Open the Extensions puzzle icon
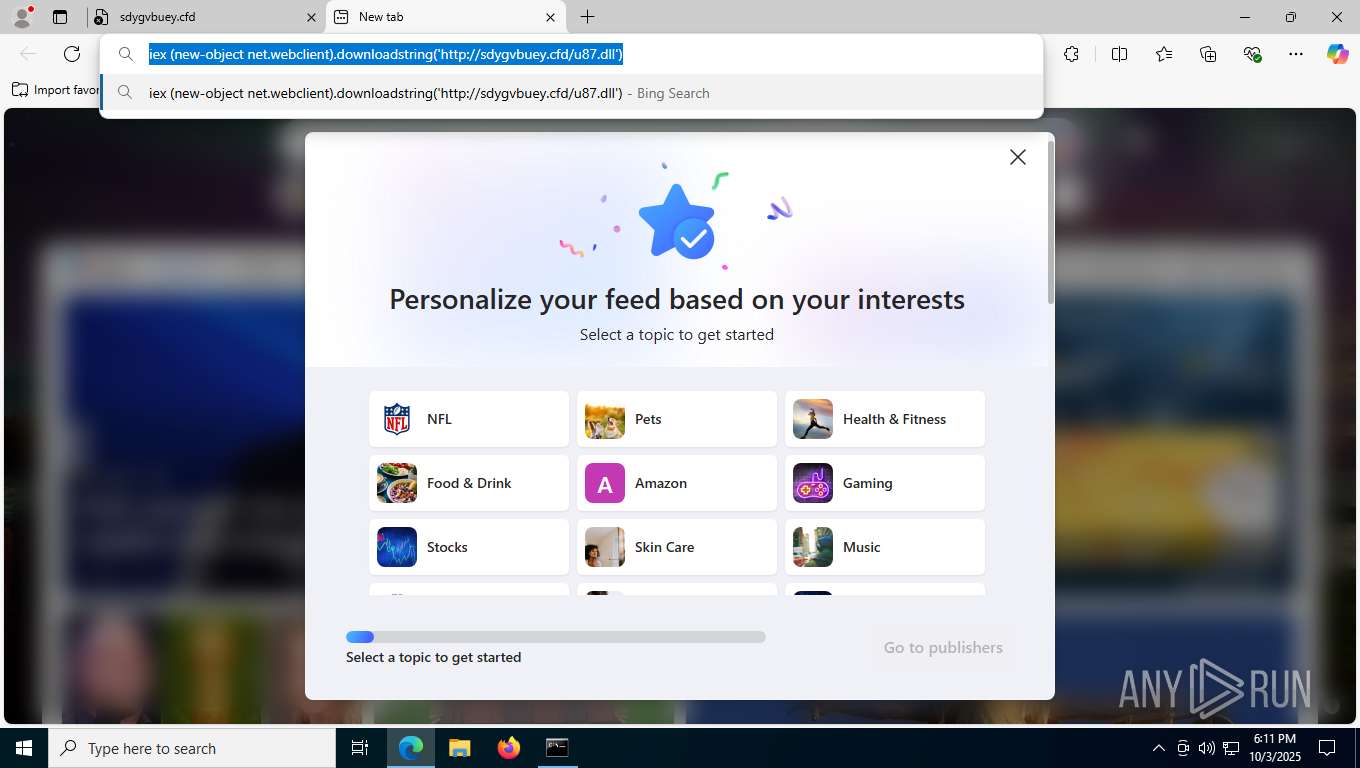The image size is (1360, 768). [1071, 54]
